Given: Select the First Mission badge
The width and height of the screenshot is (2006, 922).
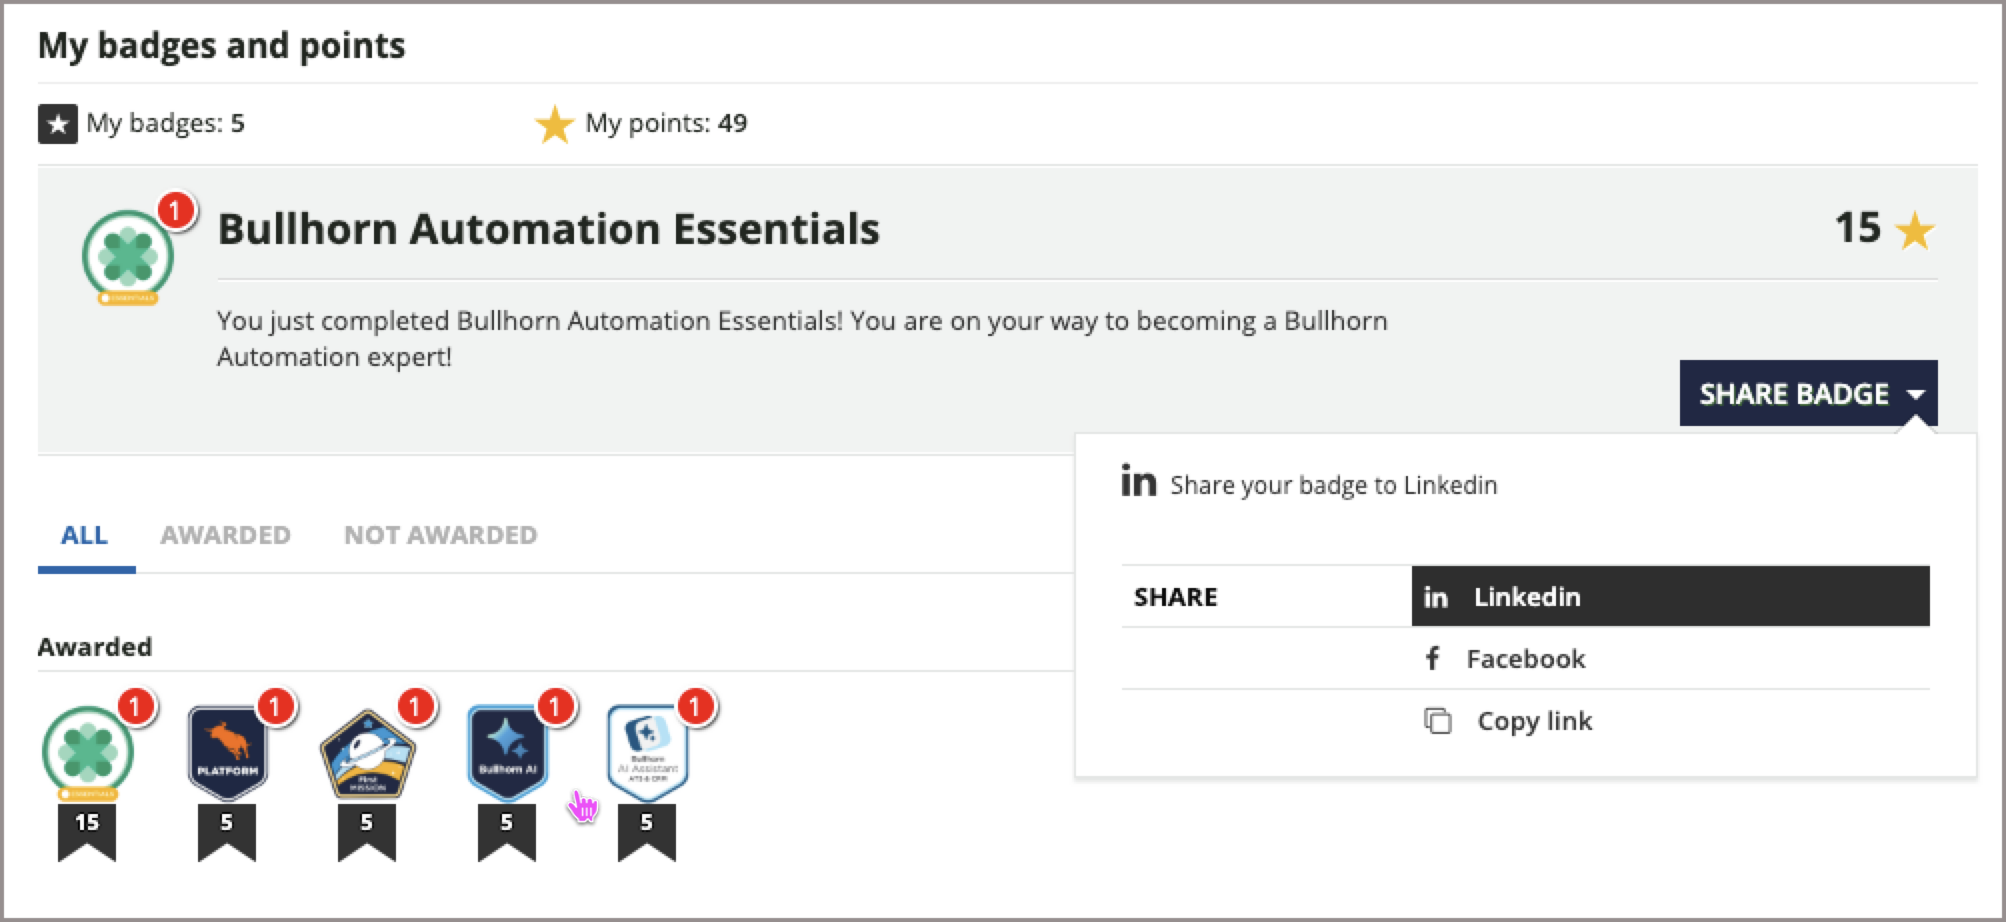Looking at the screenshot, I should tap(367, 755).
